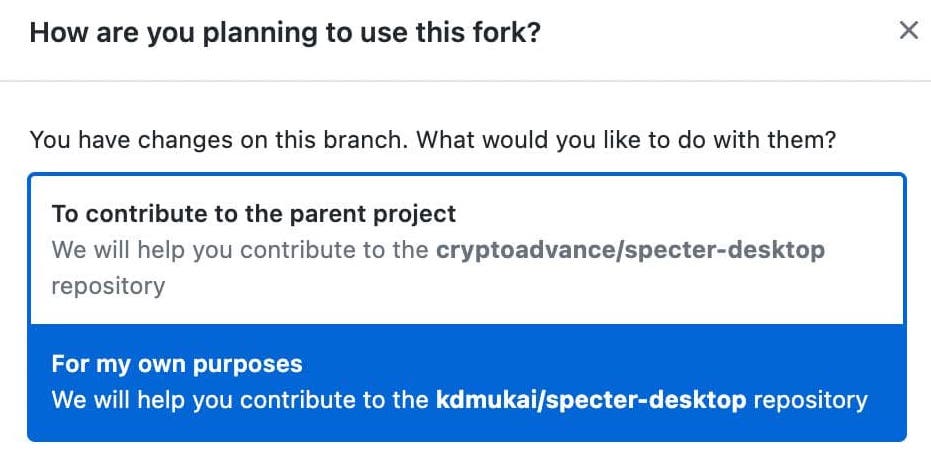This screenshot has width=931, height=467.
Task: Click the word "repository" in the first option
Action: coord(108,287)
